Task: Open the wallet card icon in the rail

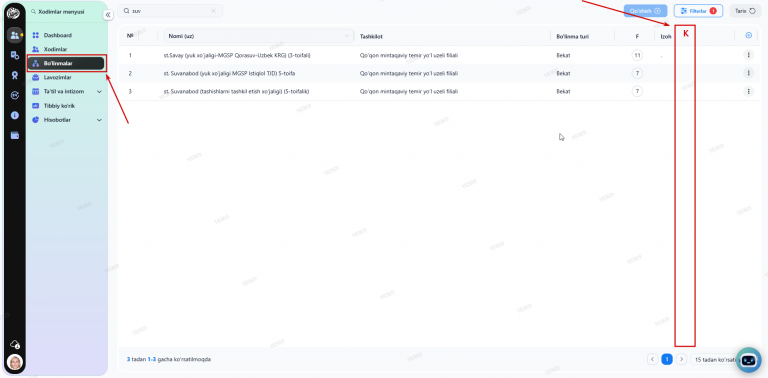Action: point(15,136)
